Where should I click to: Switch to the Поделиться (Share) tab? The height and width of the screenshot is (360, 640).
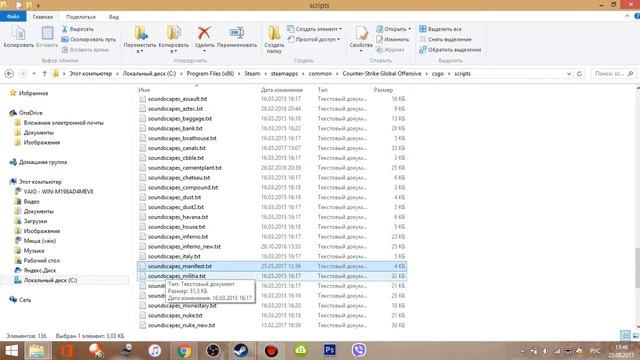coord(81,17)
